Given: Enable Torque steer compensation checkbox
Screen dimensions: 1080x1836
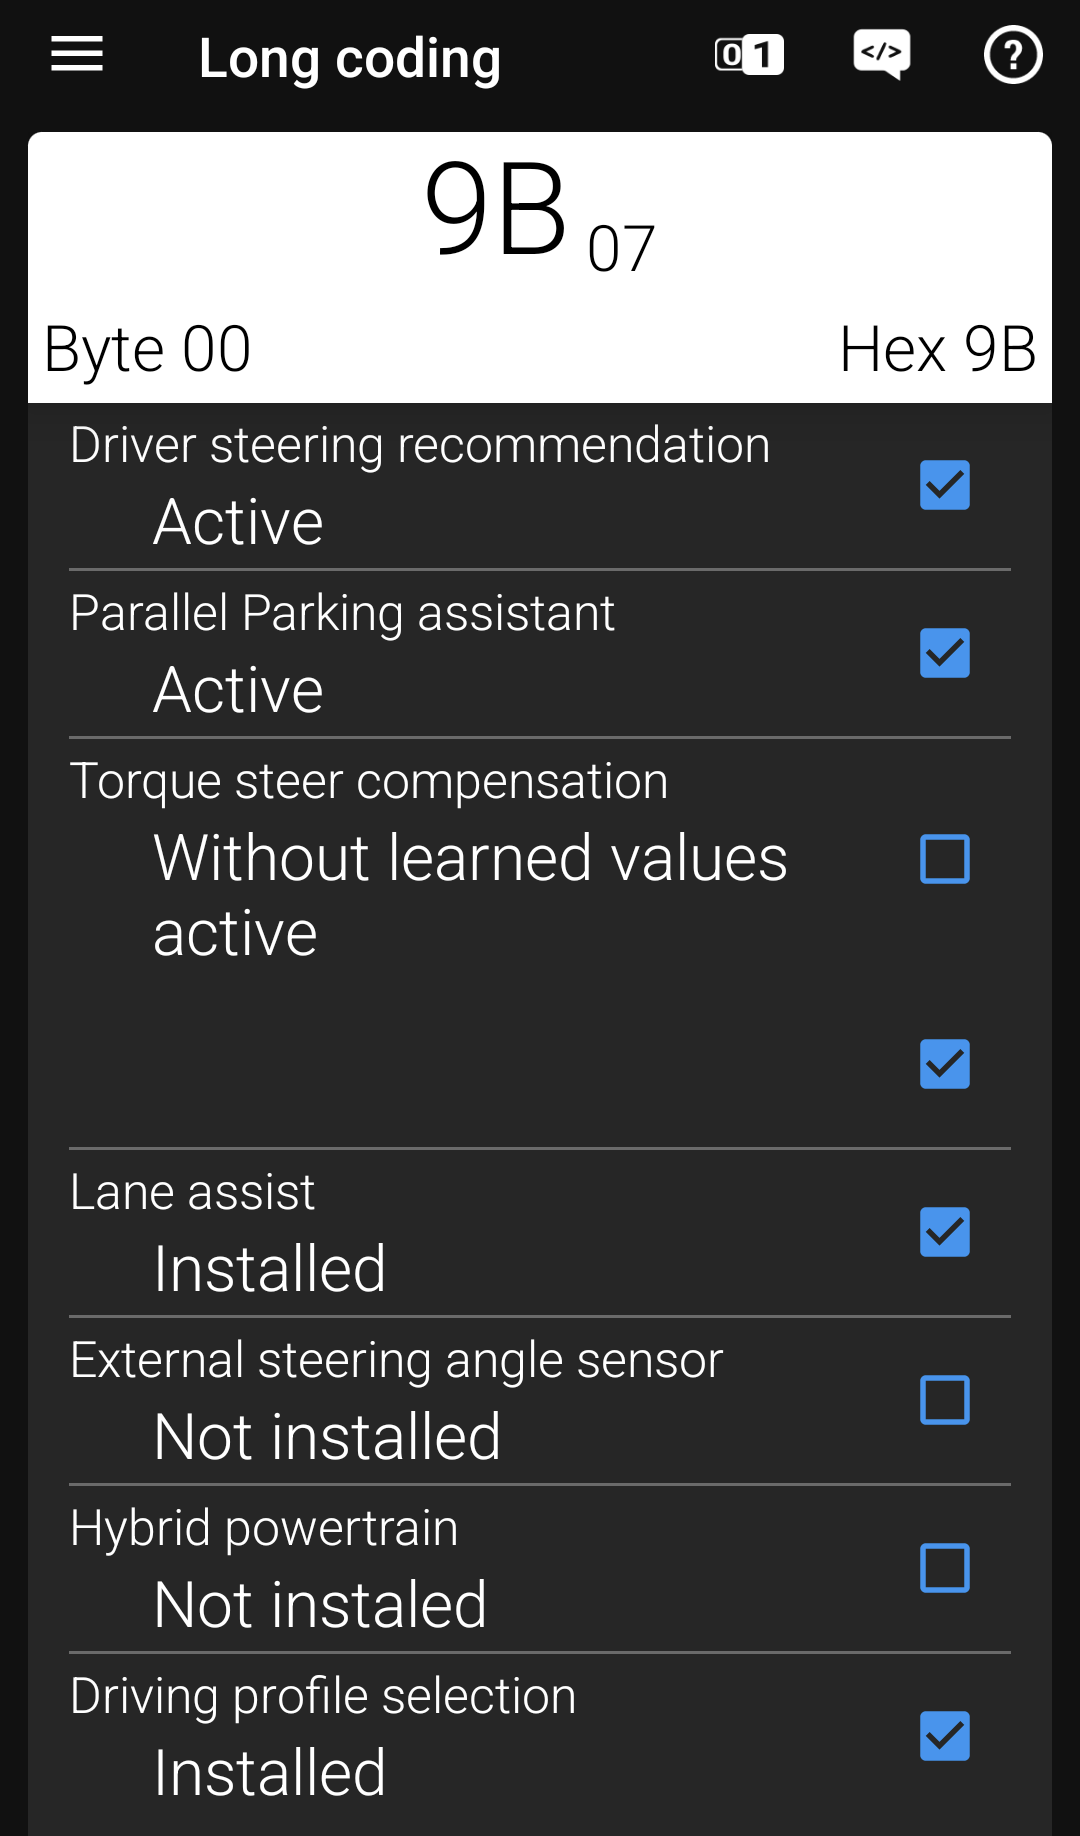Looking at the screenshot, I should click(944, 858).
